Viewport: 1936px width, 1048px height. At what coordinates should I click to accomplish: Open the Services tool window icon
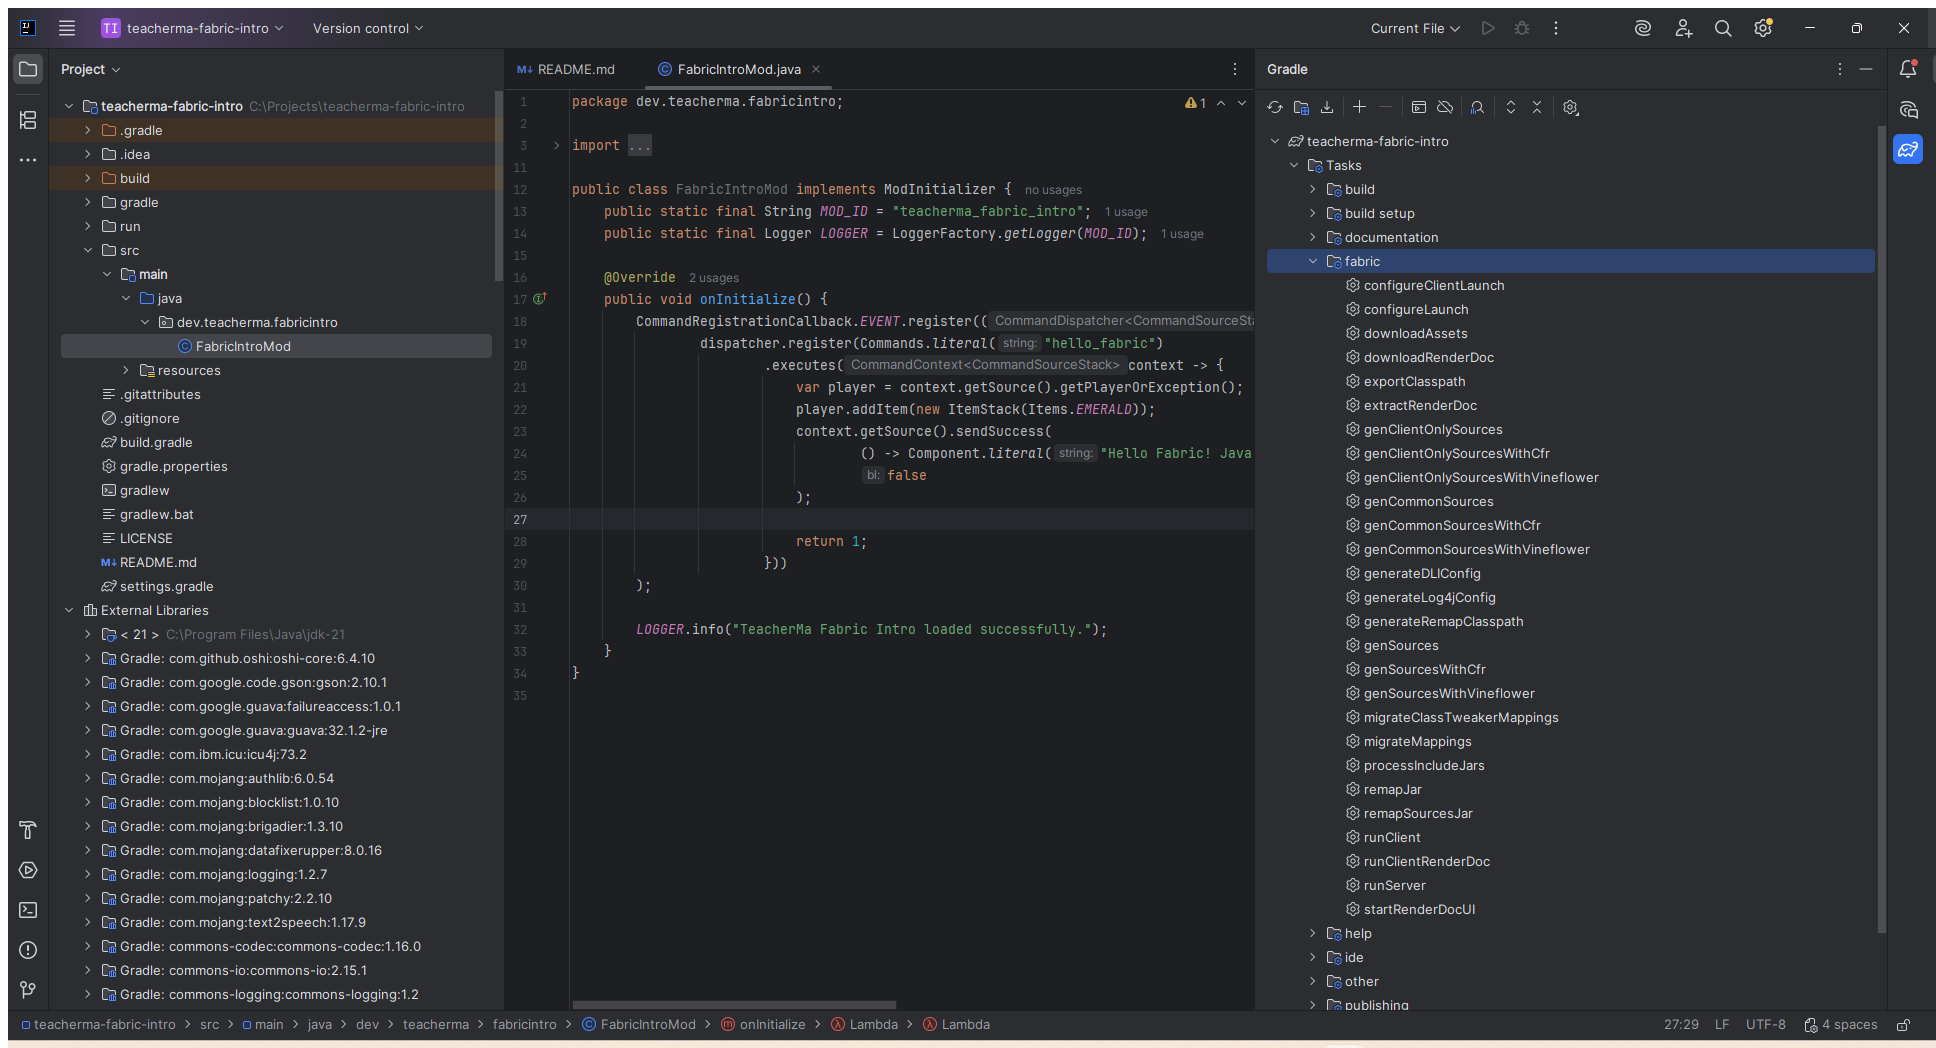tap(28, 870)
